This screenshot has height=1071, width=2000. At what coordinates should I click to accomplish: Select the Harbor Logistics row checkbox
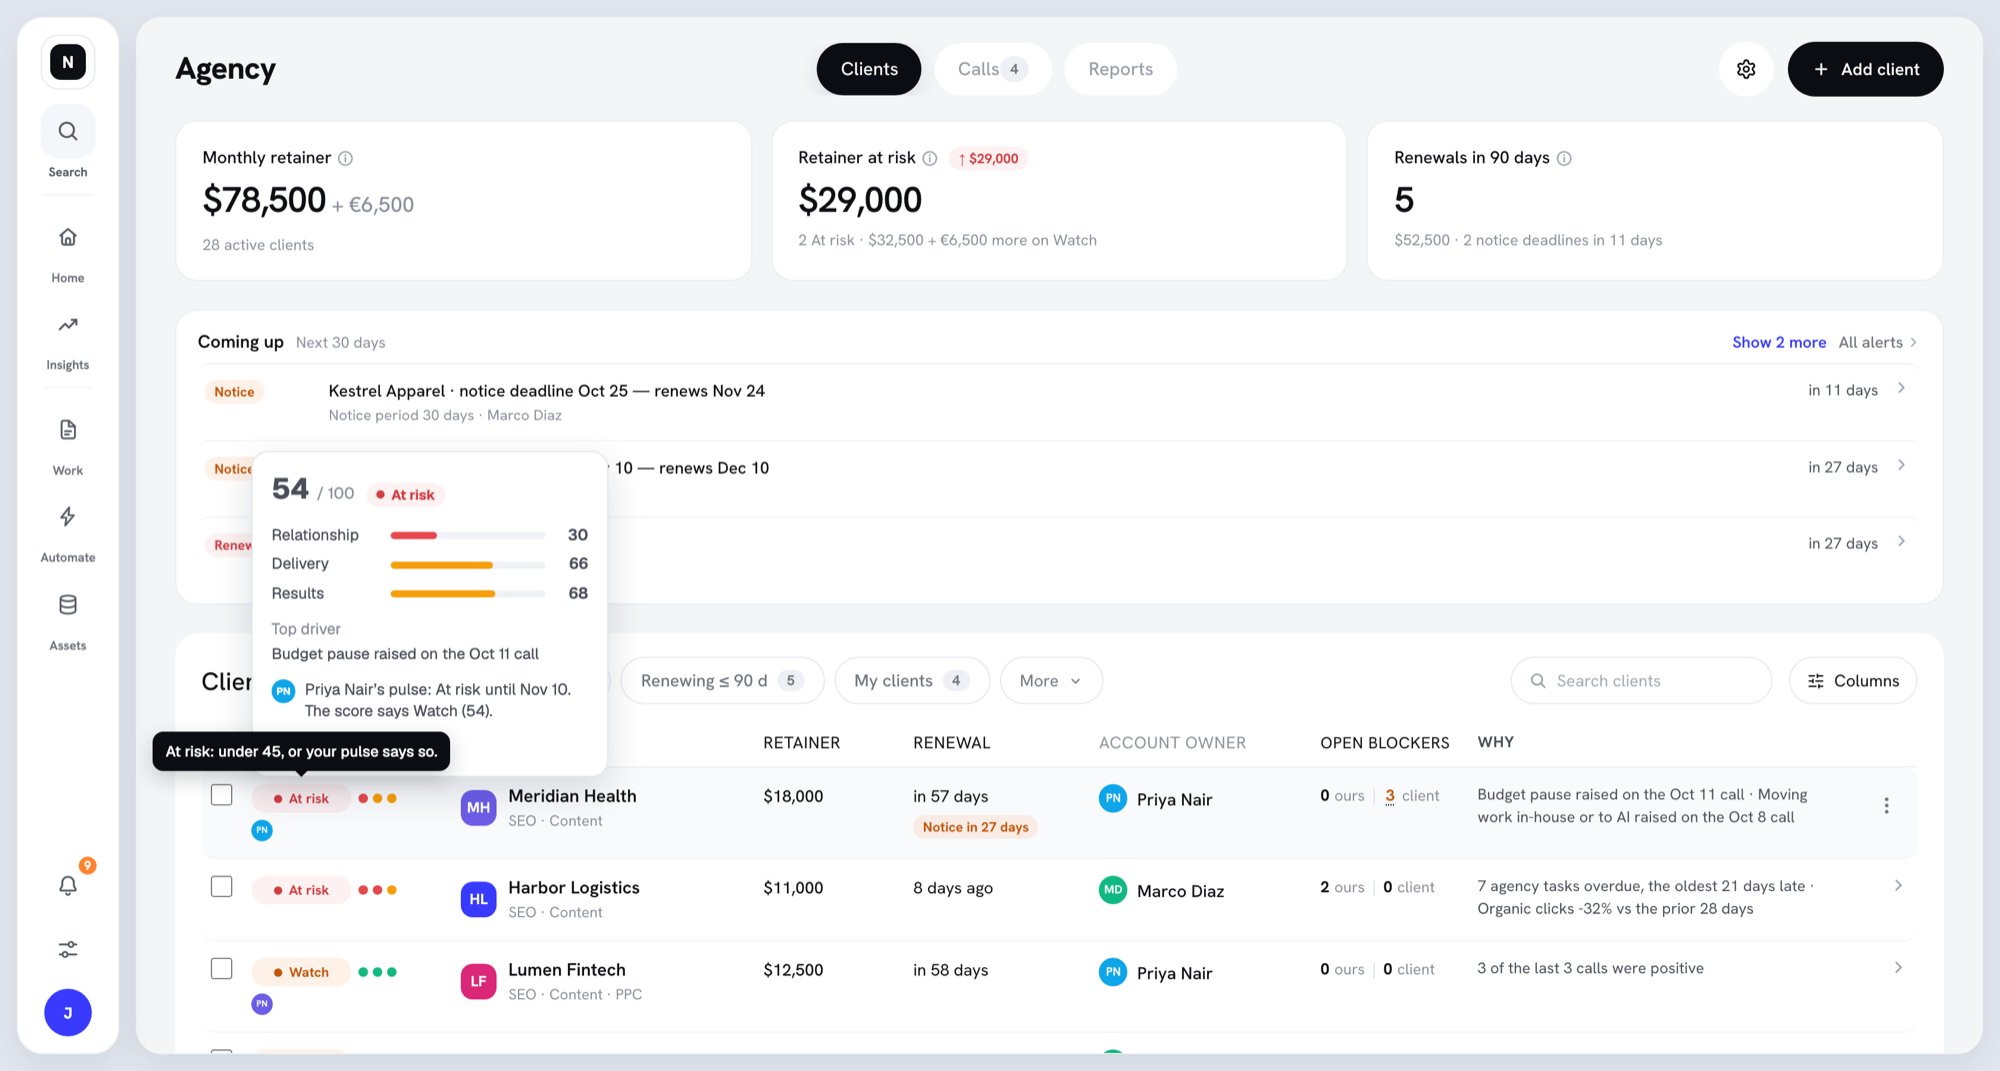(222, 887)
